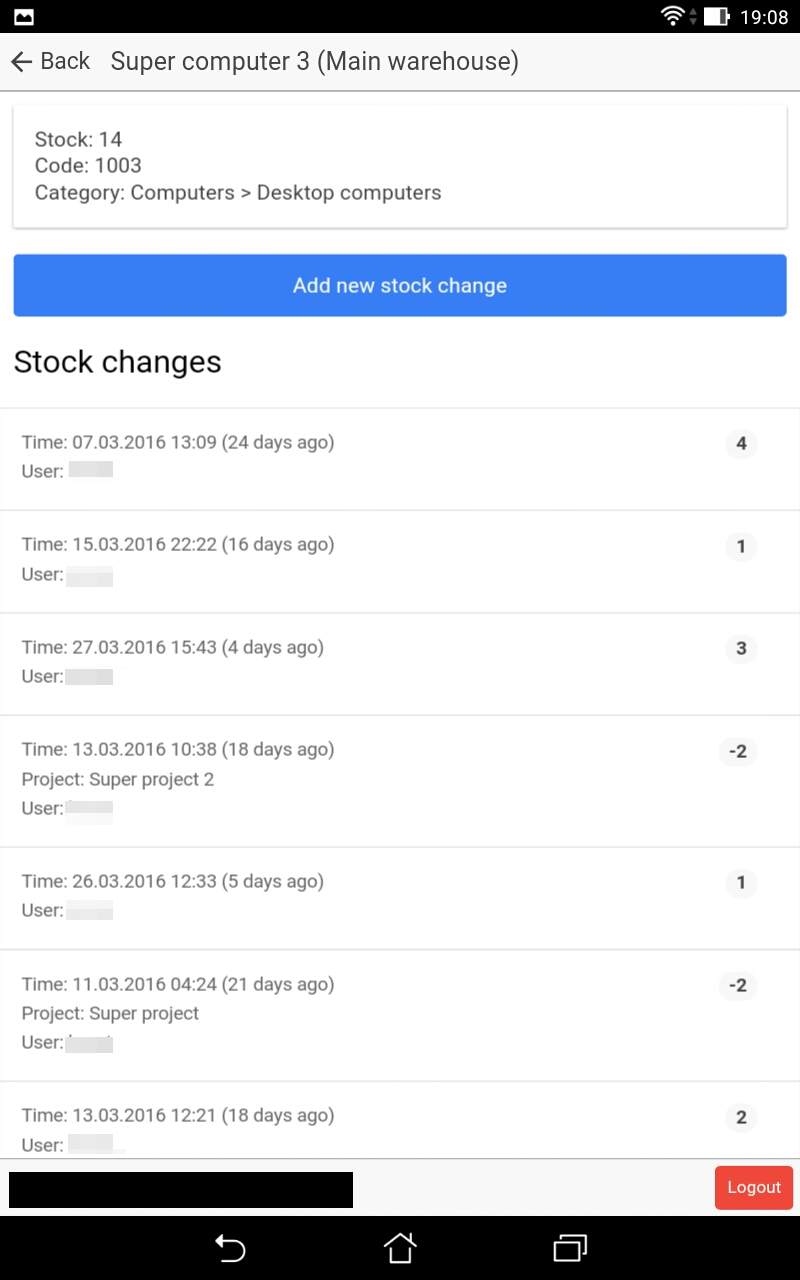Image resolution: width=800 pixels, height=1280 pixels.
Task: Tap the Super computer 3 page title
Action: click(x=314, y=62)
